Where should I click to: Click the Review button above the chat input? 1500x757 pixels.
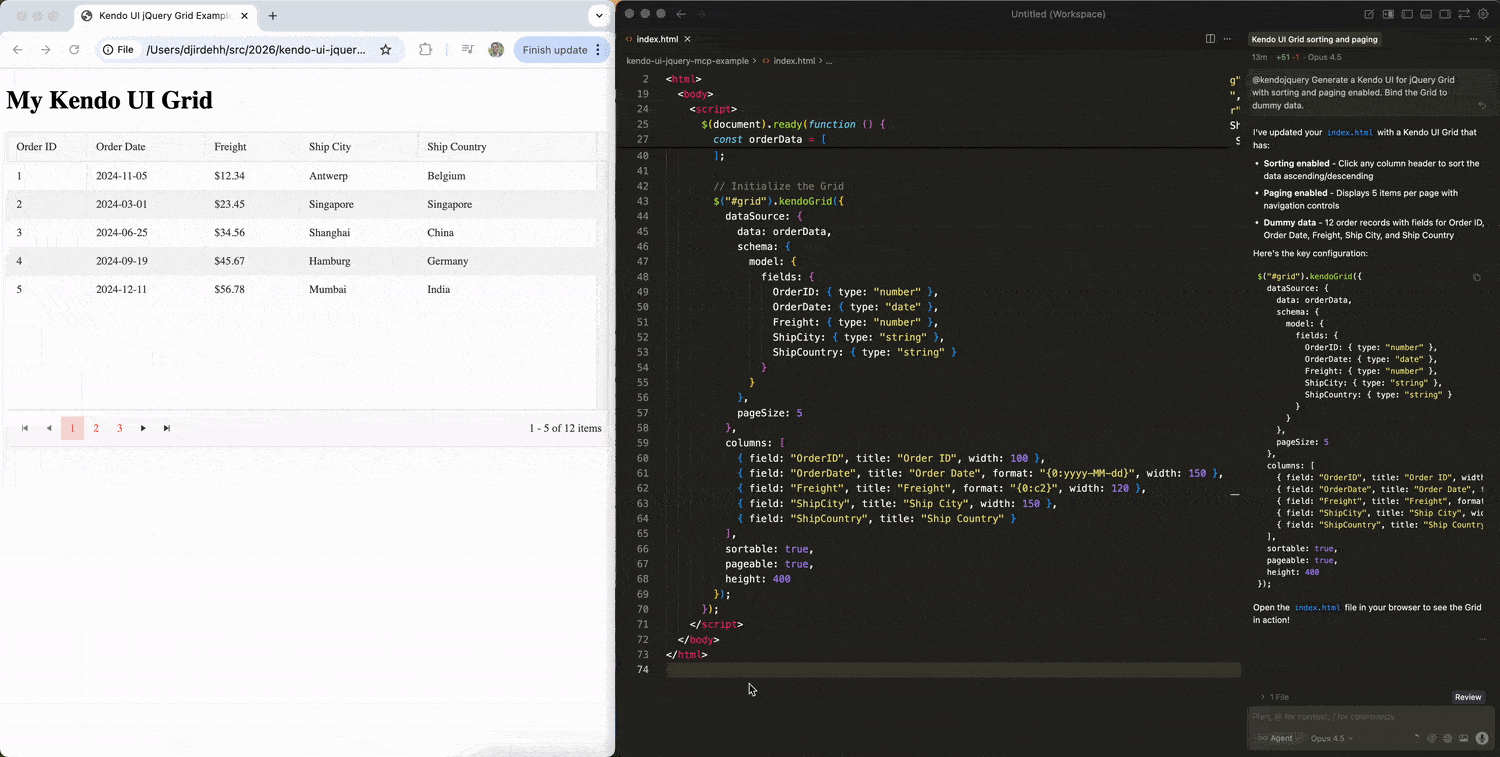[x=1467, y=697]
